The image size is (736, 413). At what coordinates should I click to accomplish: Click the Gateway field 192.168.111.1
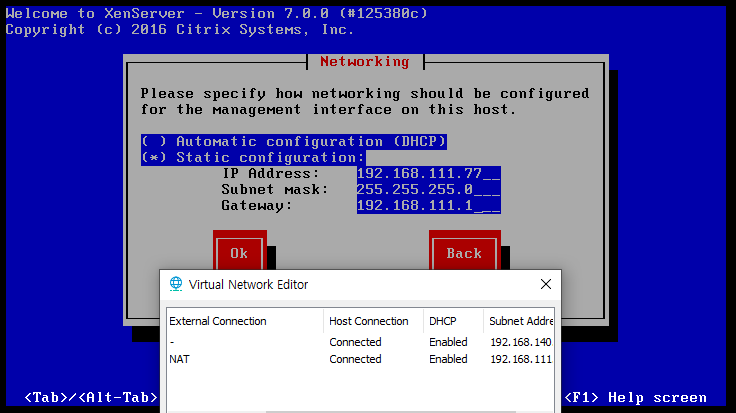pyautogui.click(x=429, y=206)
